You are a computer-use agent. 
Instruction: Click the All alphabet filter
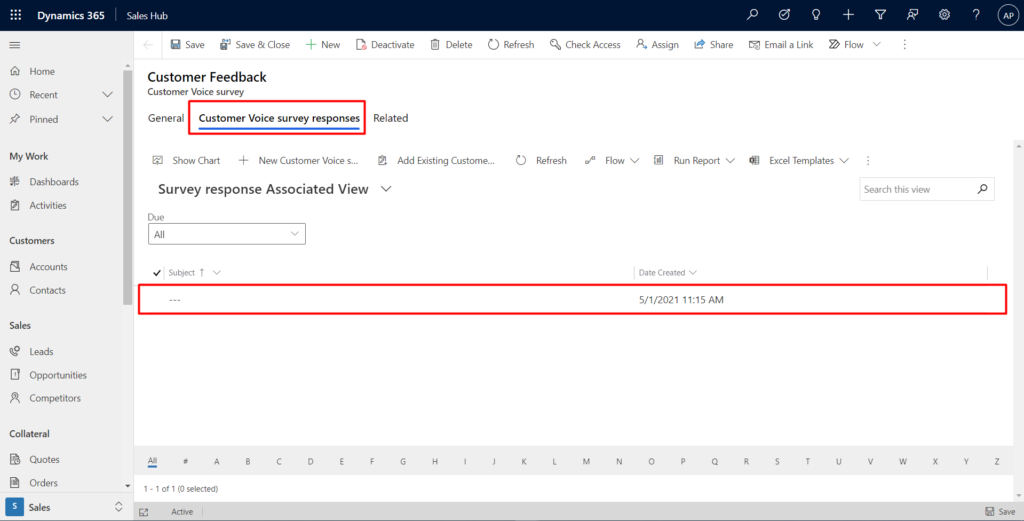coord(152,462)
